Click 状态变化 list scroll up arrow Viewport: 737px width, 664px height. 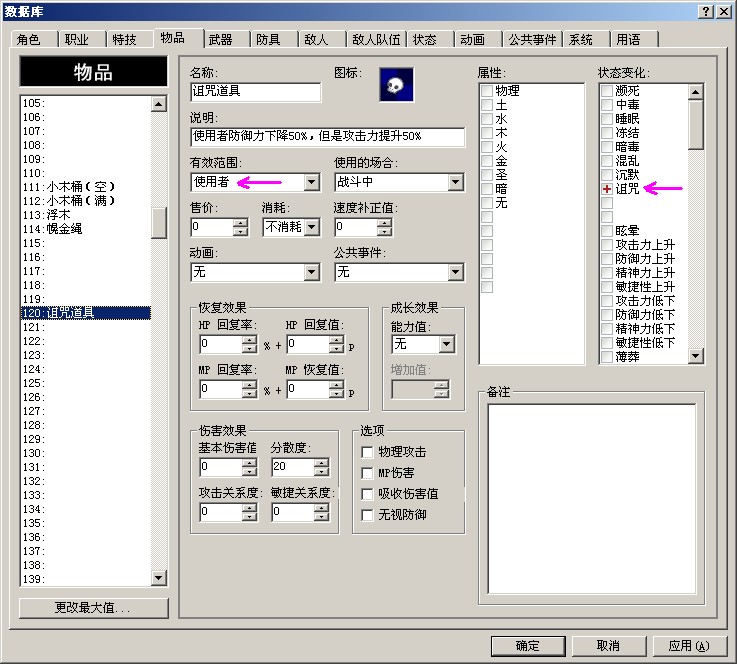click(696, 92)
